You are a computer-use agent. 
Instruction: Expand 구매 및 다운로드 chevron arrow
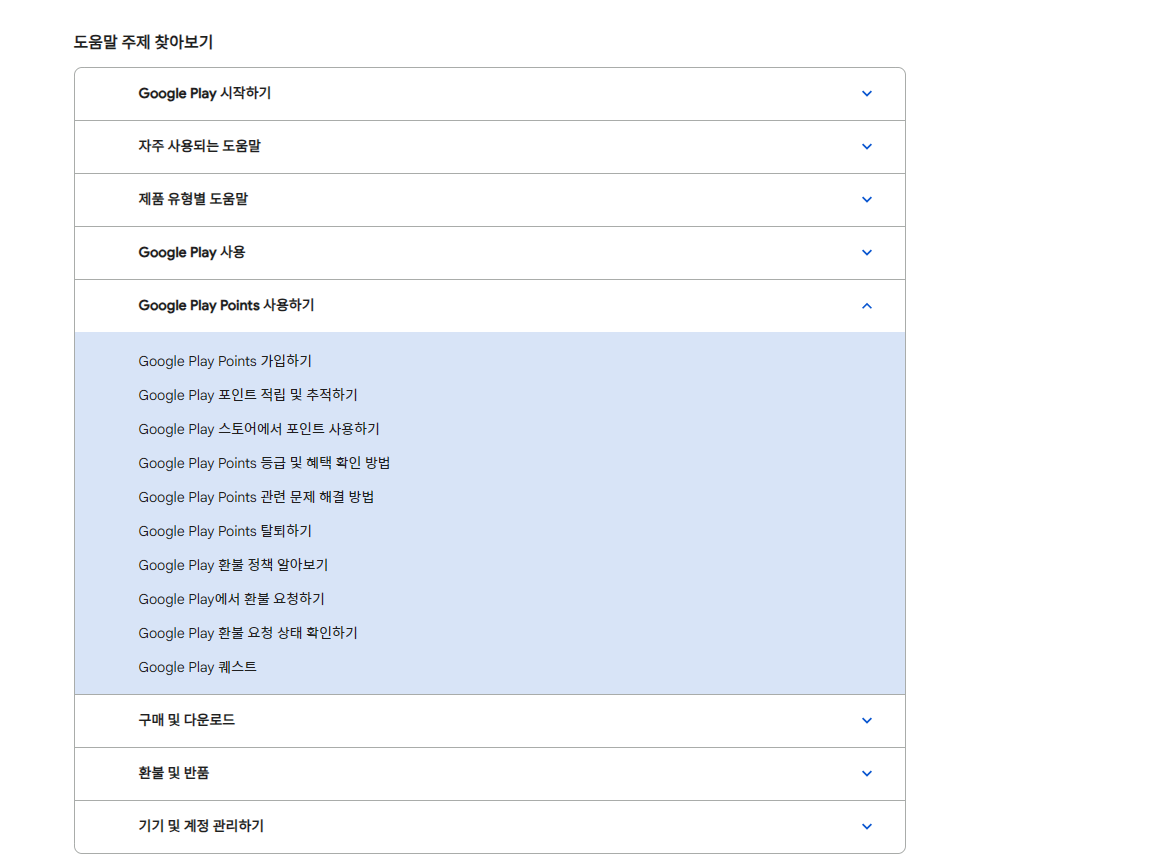tap(866, 720)
